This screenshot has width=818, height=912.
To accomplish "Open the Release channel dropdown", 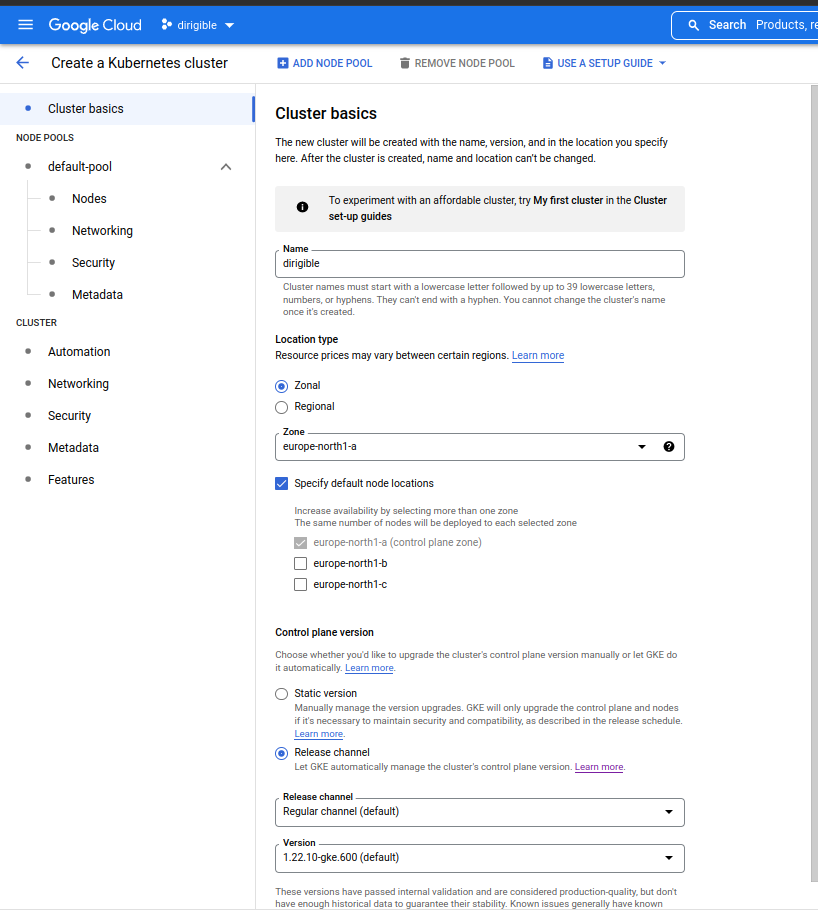I will 479,812.
